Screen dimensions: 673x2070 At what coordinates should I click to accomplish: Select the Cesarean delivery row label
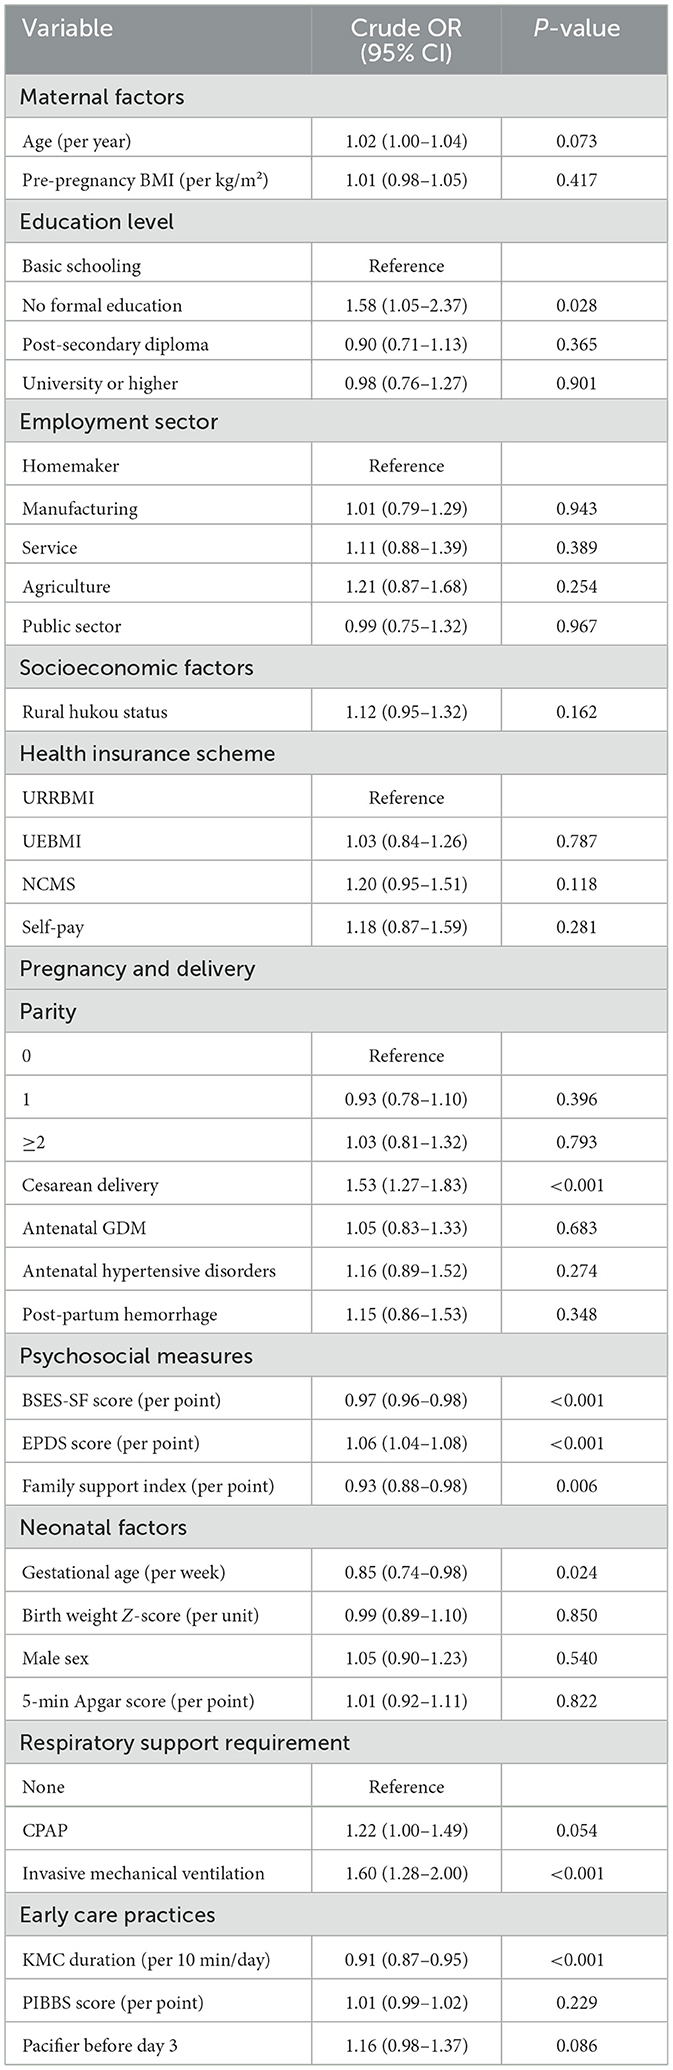pos(90,1185)
